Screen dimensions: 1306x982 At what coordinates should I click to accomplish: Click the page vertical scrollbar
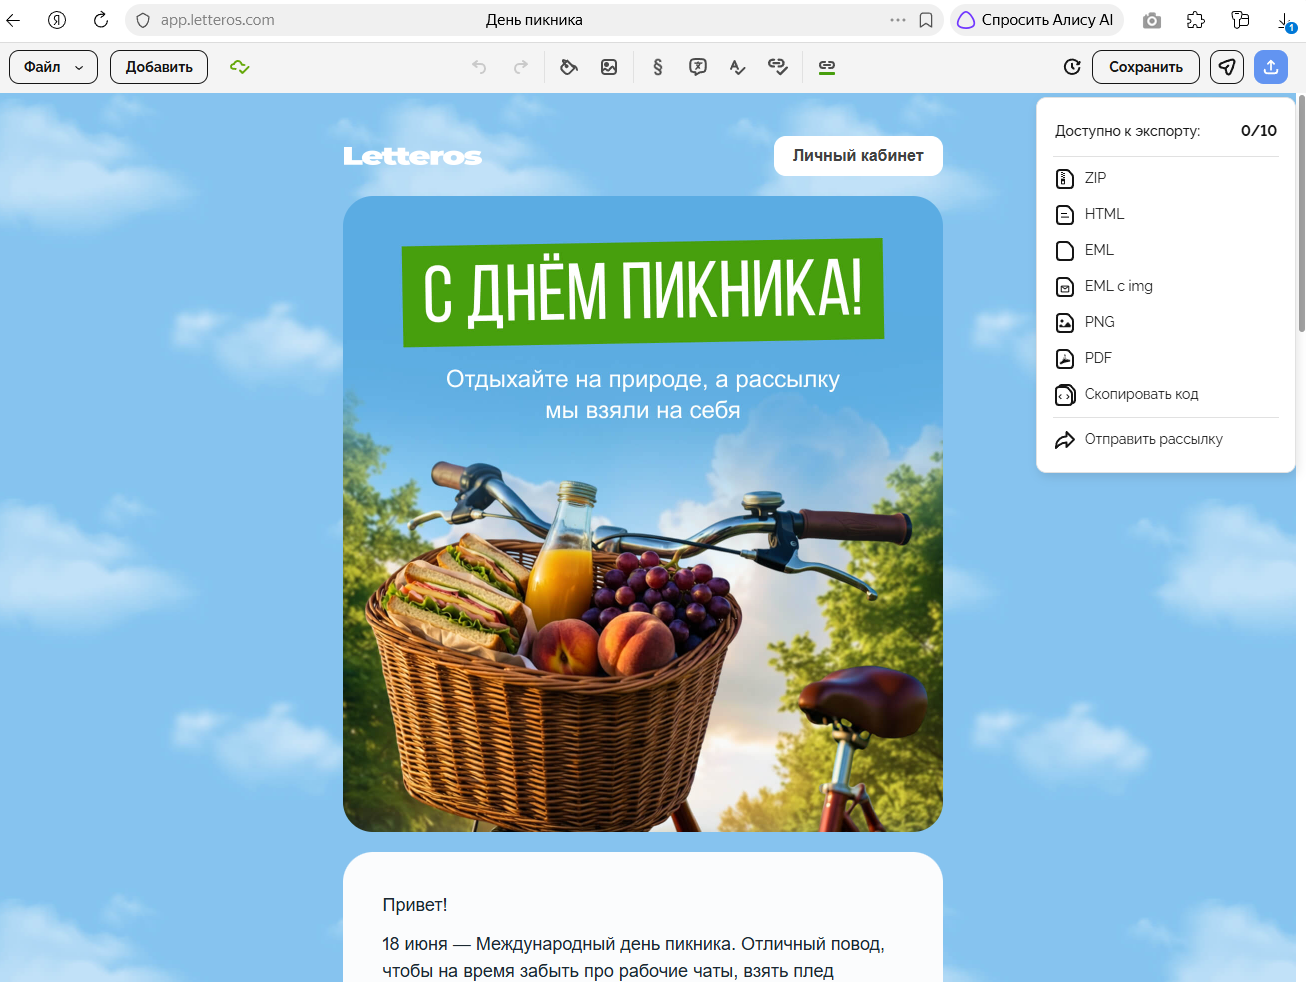coord(1301,214)
